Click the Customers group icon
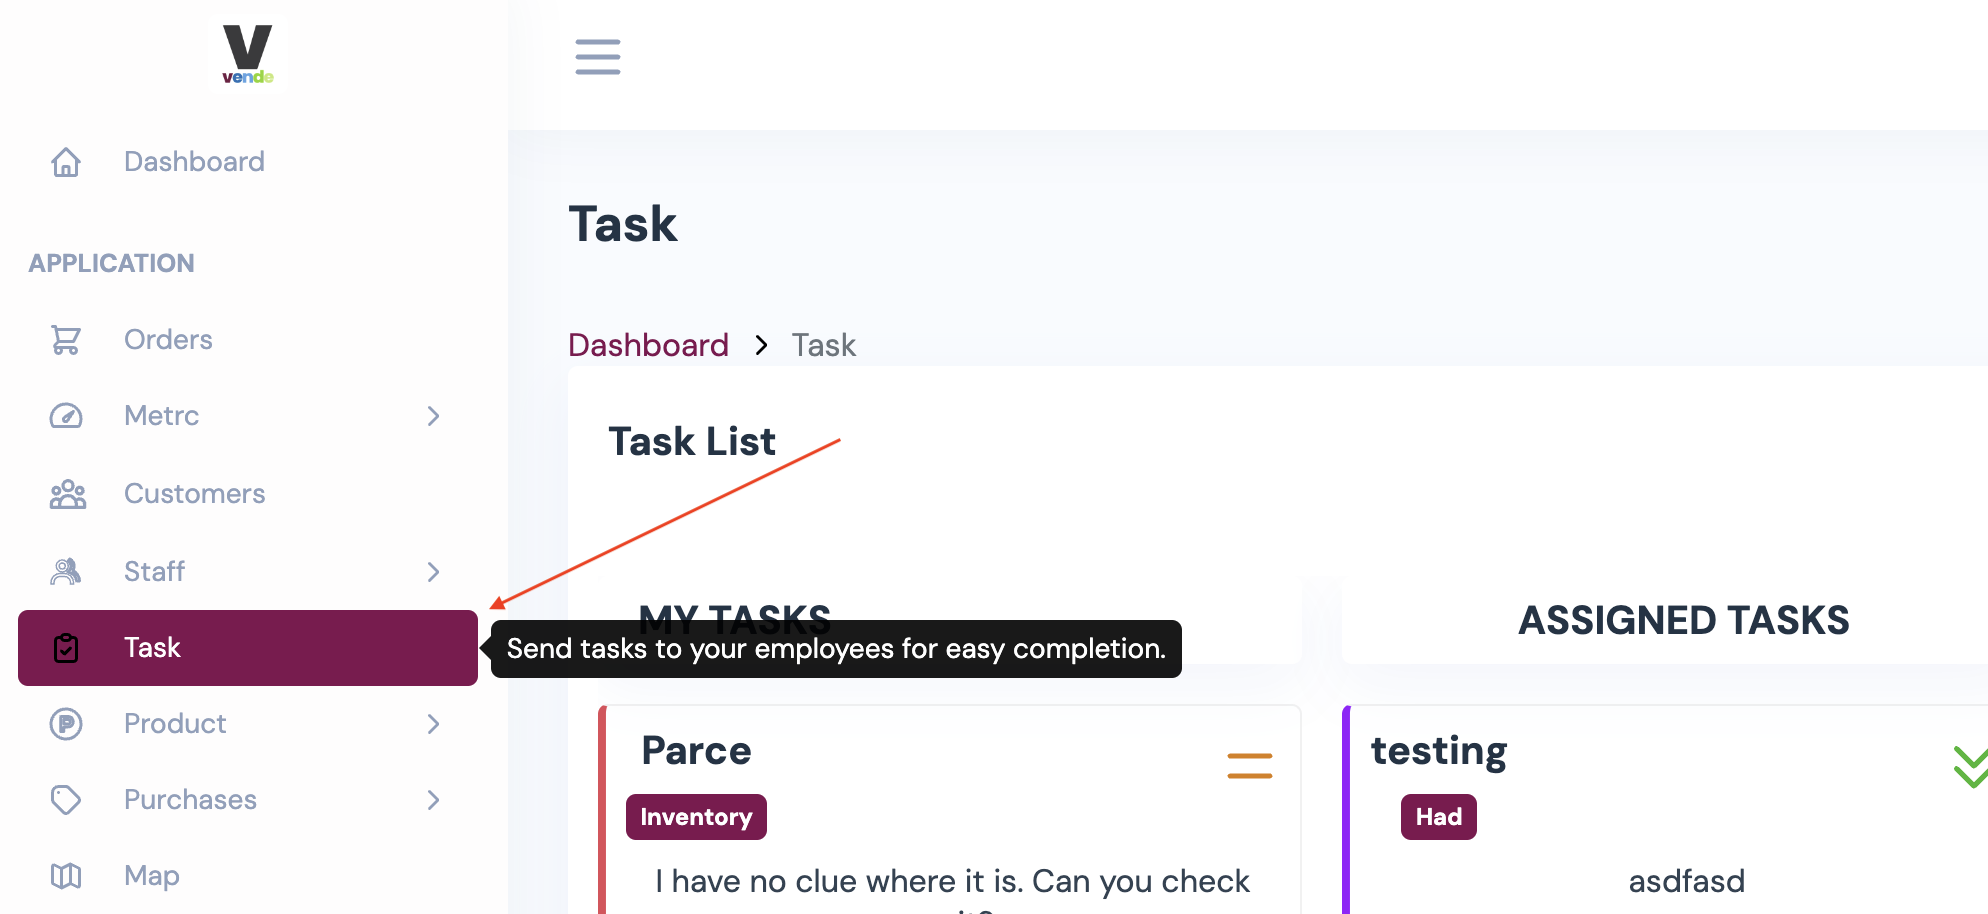This screenshot has width=1988, height=914. pos(66,493)
